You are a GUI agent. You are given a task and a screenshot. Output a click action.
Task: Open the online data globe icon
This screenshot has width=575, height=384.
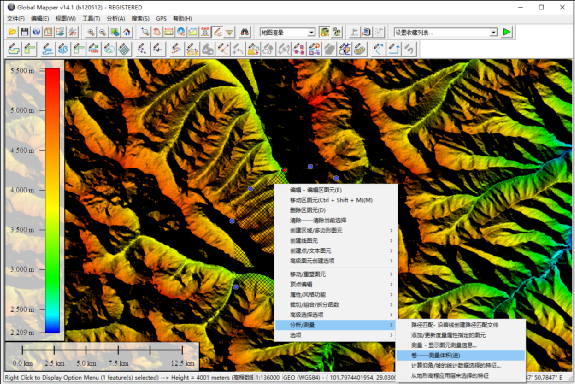[36, 32]
